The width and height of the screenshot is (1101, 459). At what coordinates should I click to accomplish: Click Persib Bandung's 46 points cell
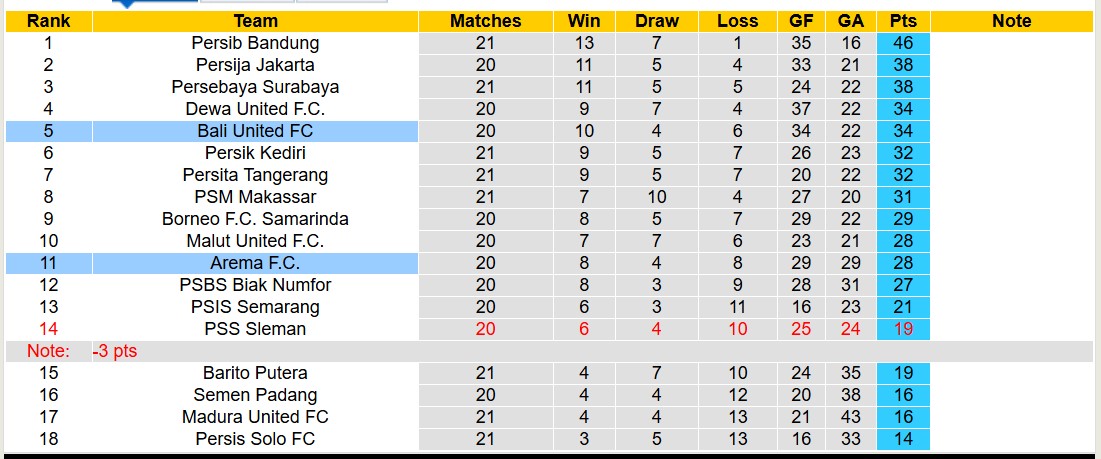click(x=903, y=43)
